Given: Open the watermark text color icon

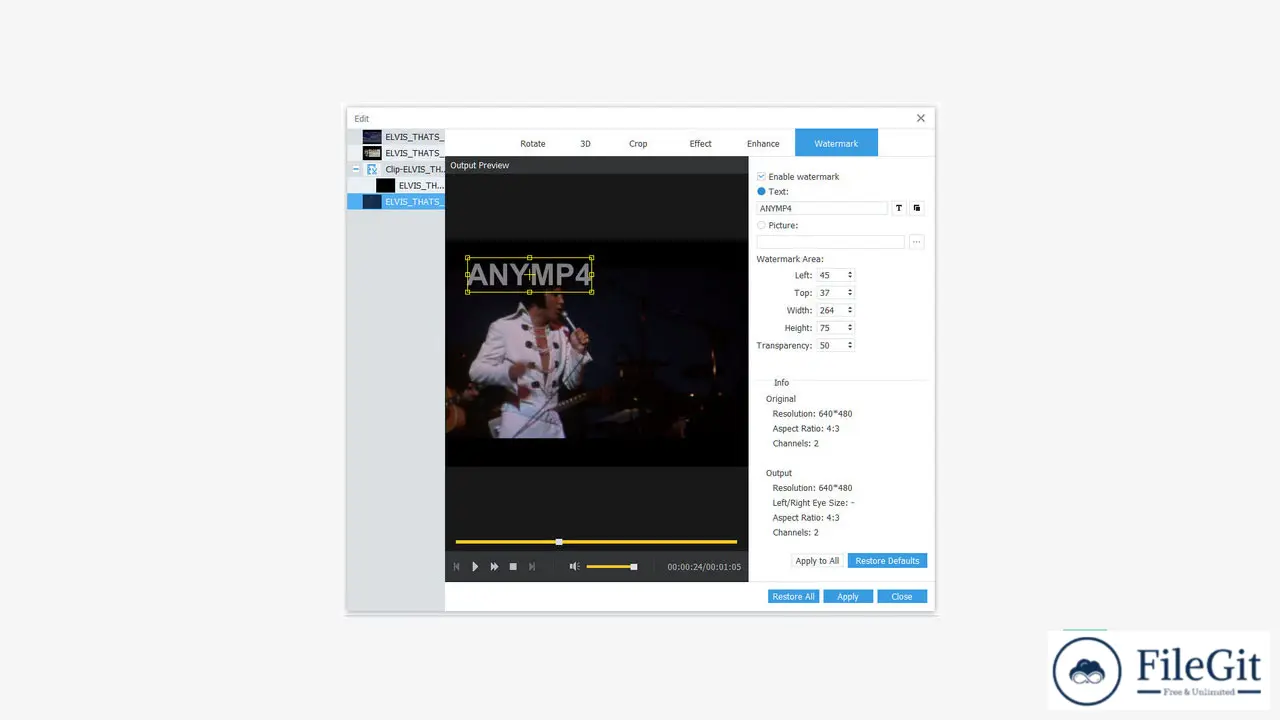Looking at the screenshot, I should click(x=917, y=208).
